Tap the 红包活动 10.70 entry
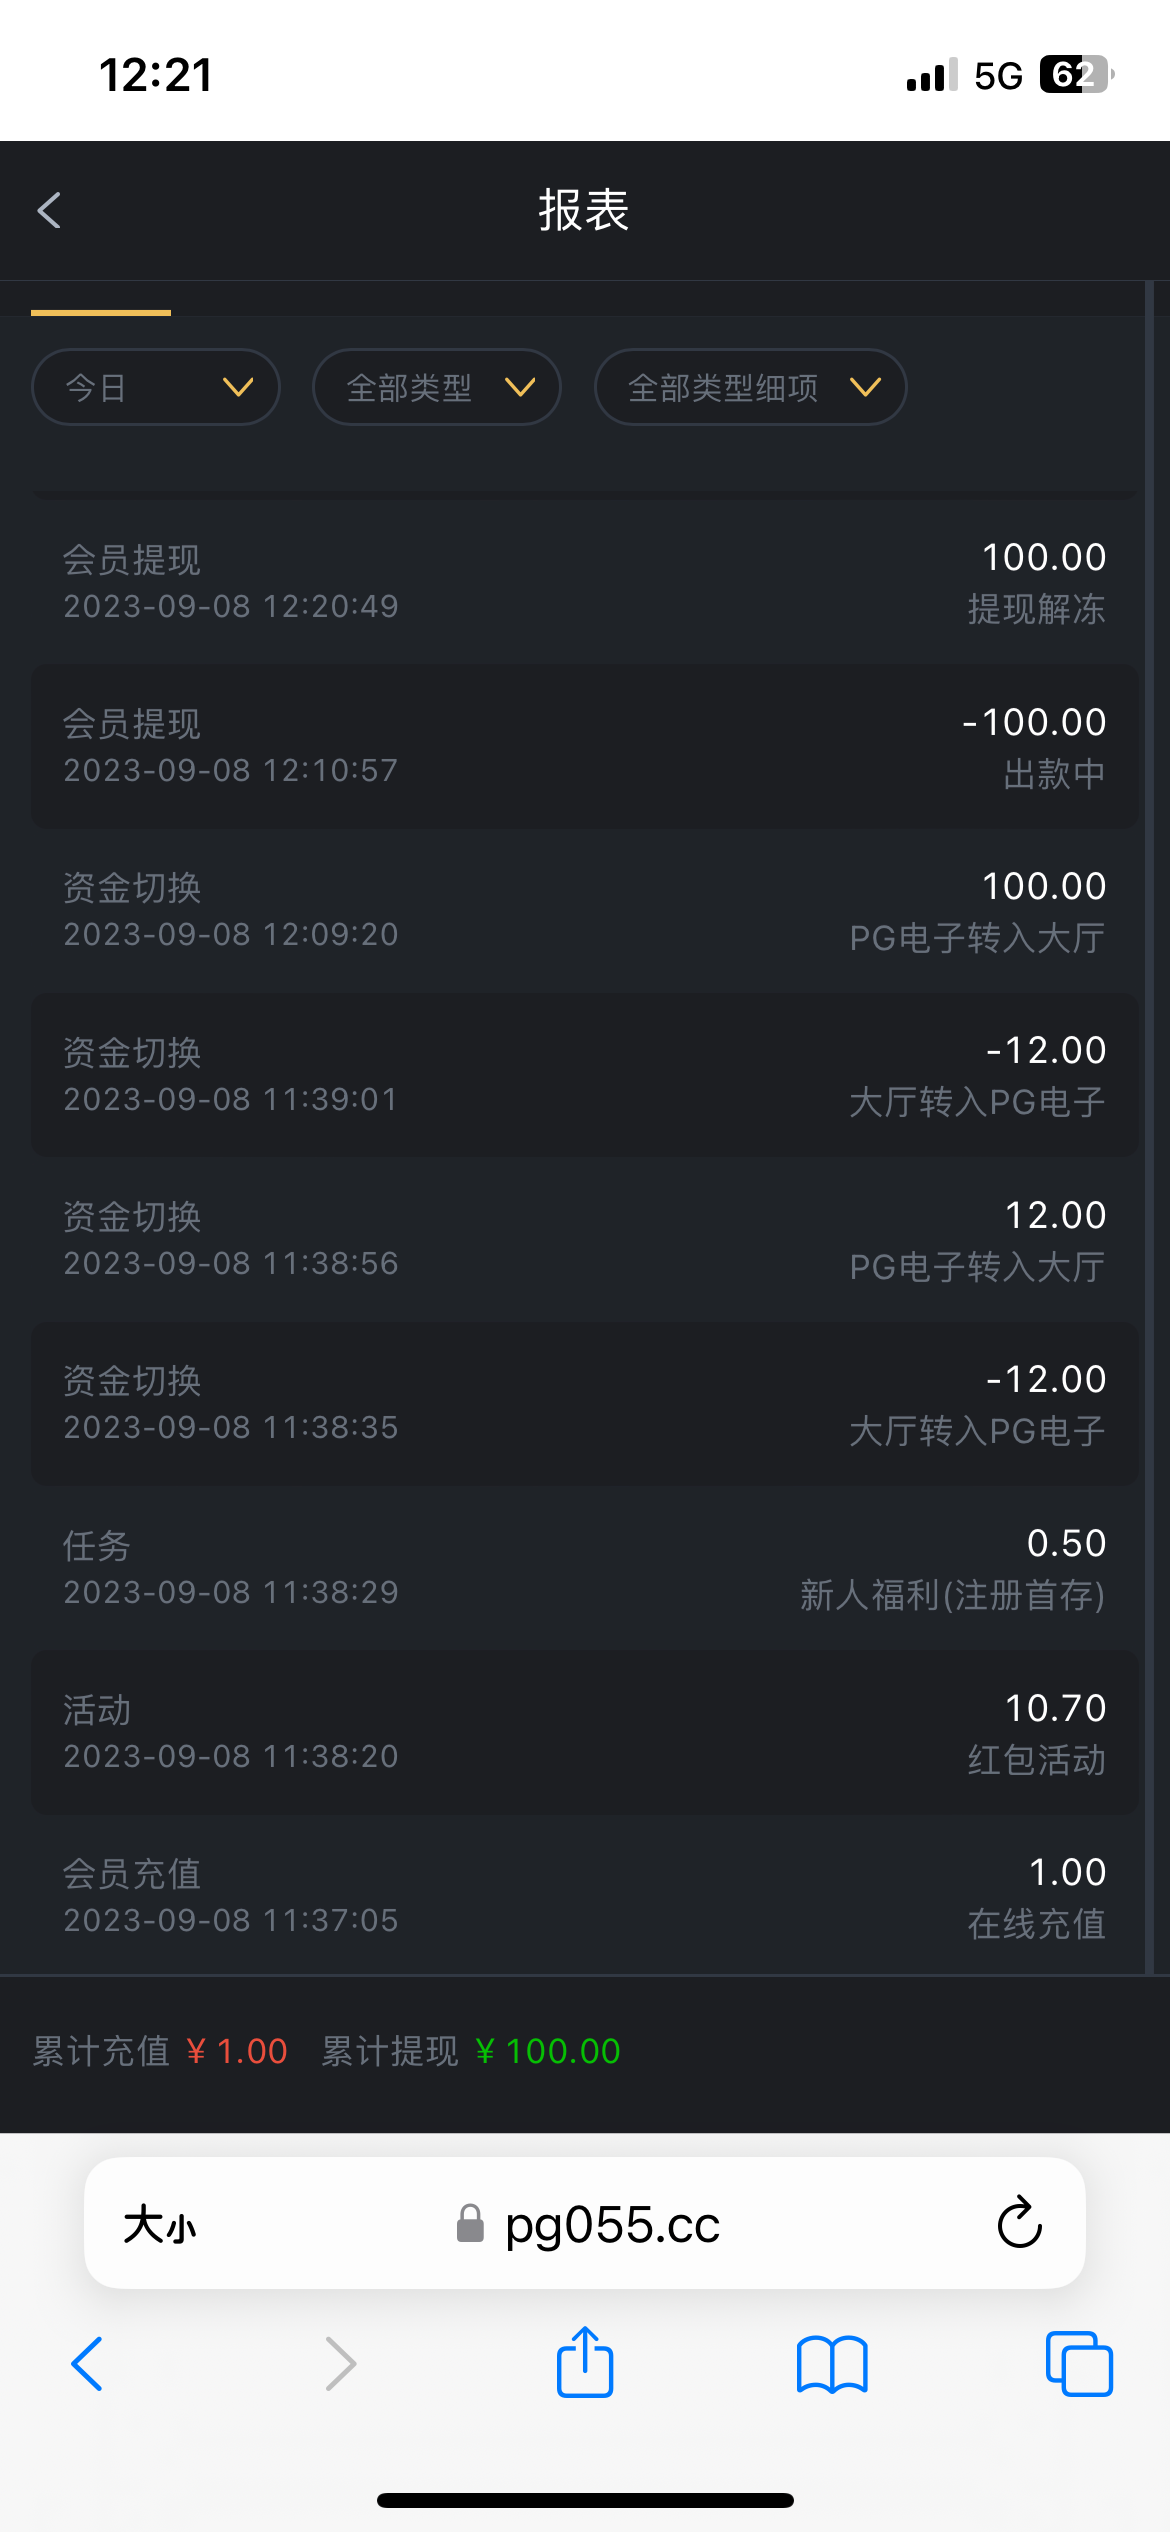This screenshot has height=2532, width=1170. pos(585,1732)
